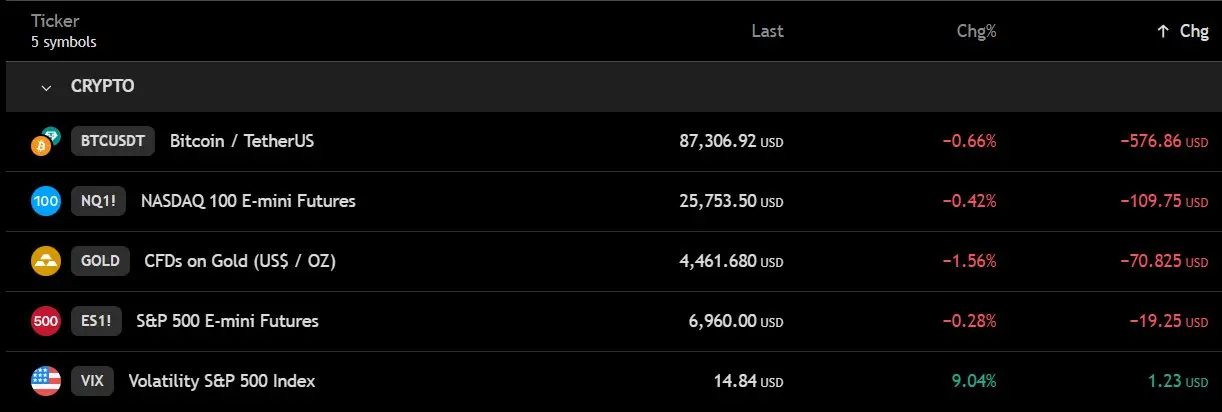This screenshot has width=1222, height=412.
Task: Click the CRYPTO section label
Action: [103, 87]
